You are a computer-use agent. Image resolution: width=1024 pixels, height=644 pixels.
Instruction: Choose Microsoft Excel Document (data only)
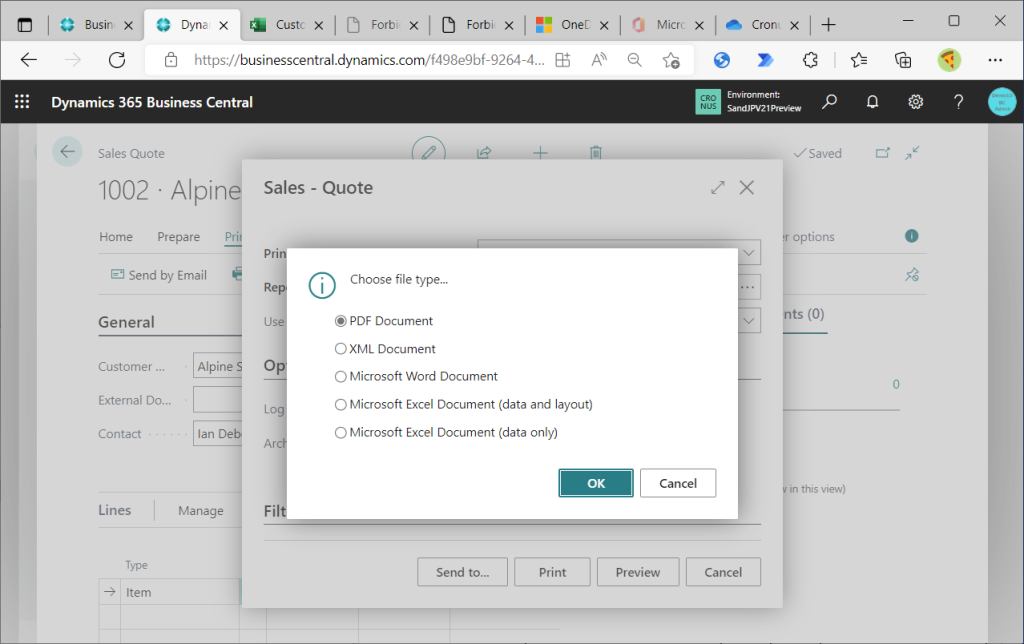point(340,432)
